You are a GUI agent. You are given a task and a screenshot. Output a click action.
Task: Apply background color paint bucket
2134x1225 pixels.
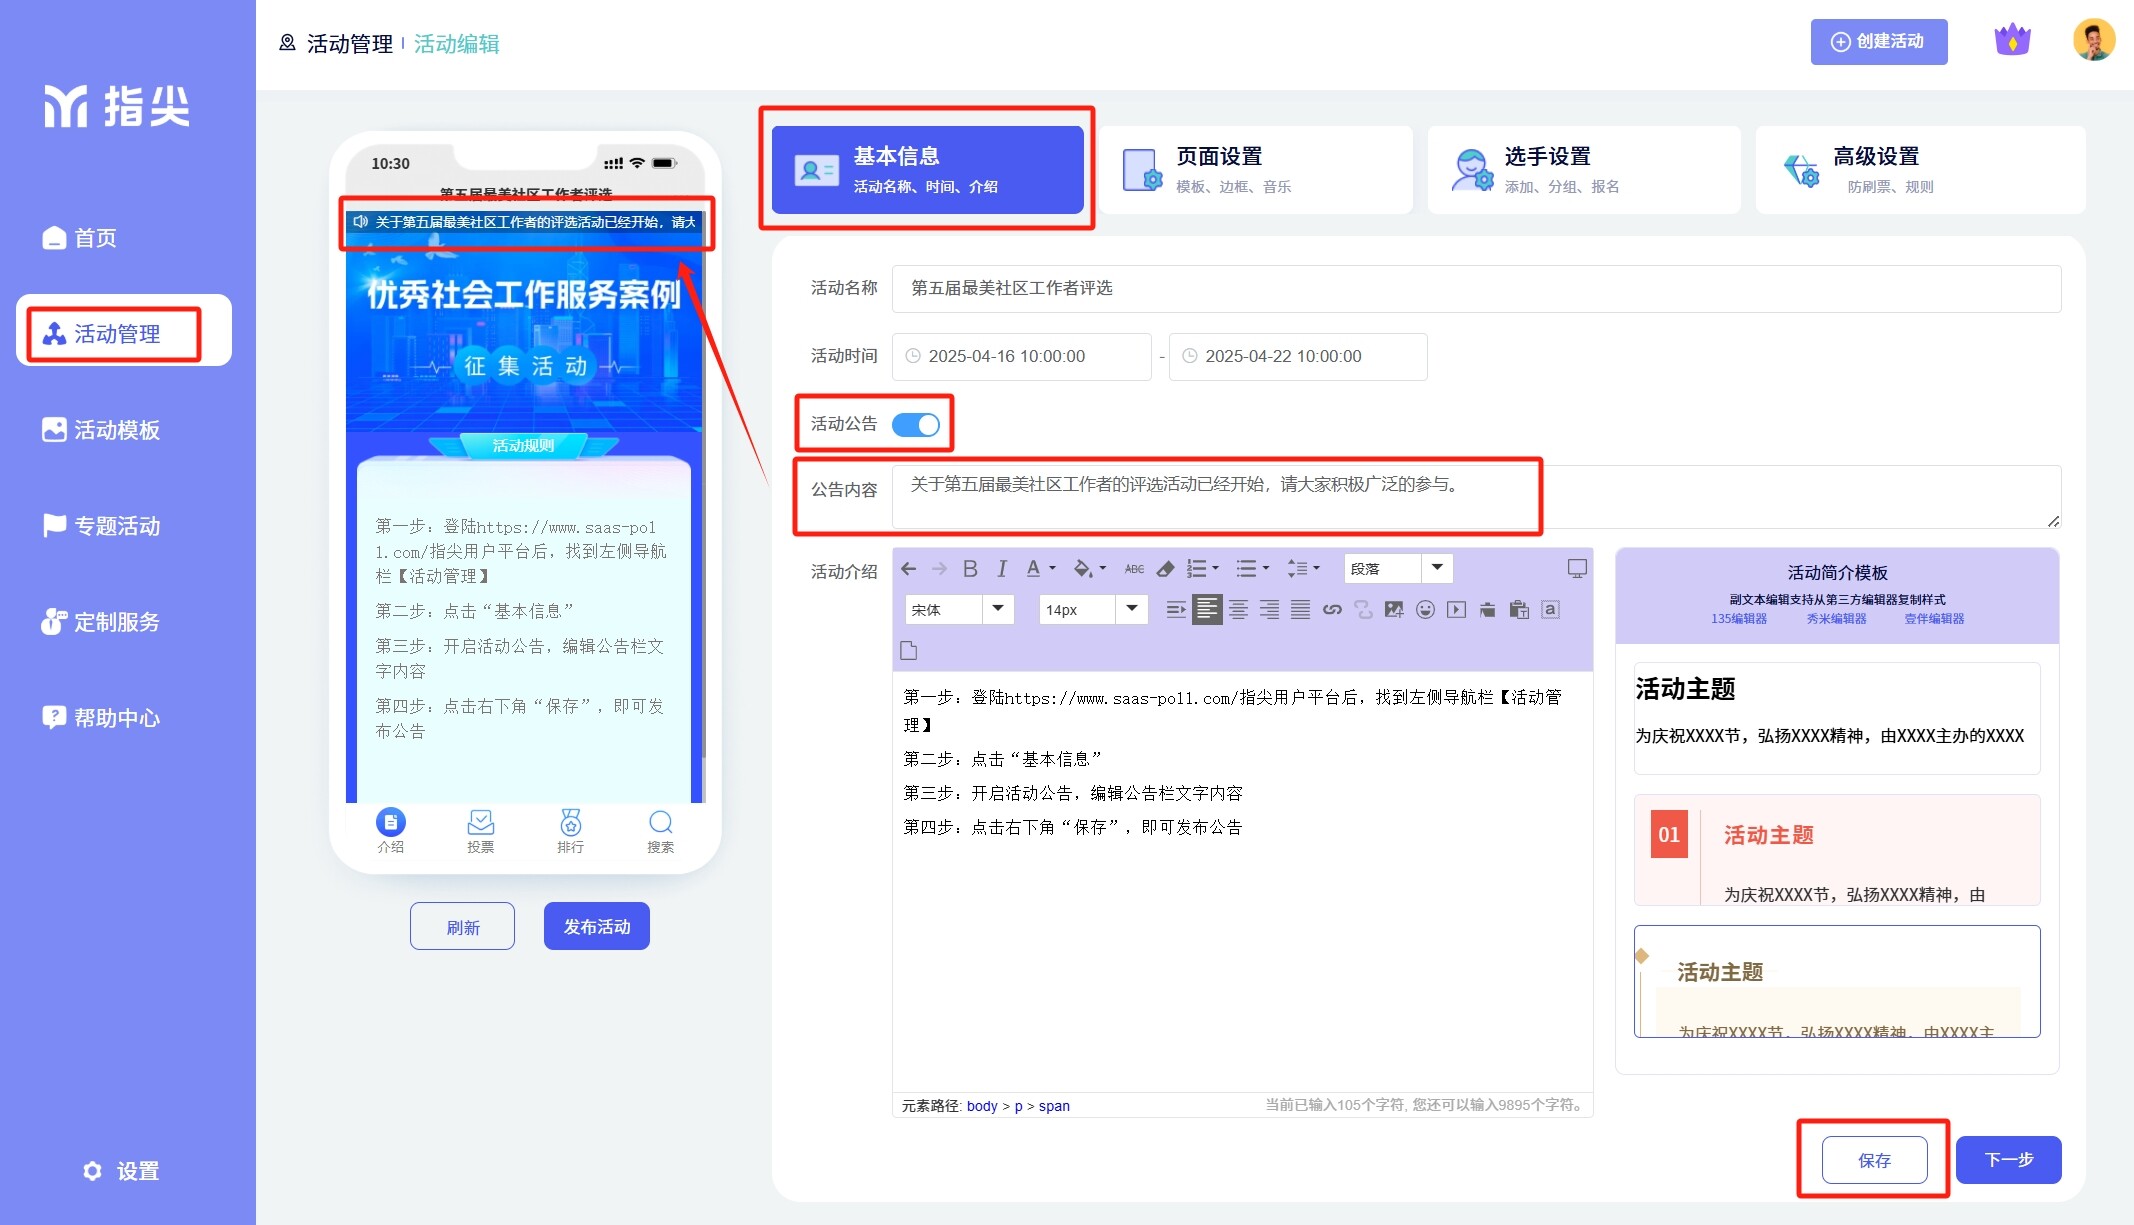click(x=1082, y=569)
